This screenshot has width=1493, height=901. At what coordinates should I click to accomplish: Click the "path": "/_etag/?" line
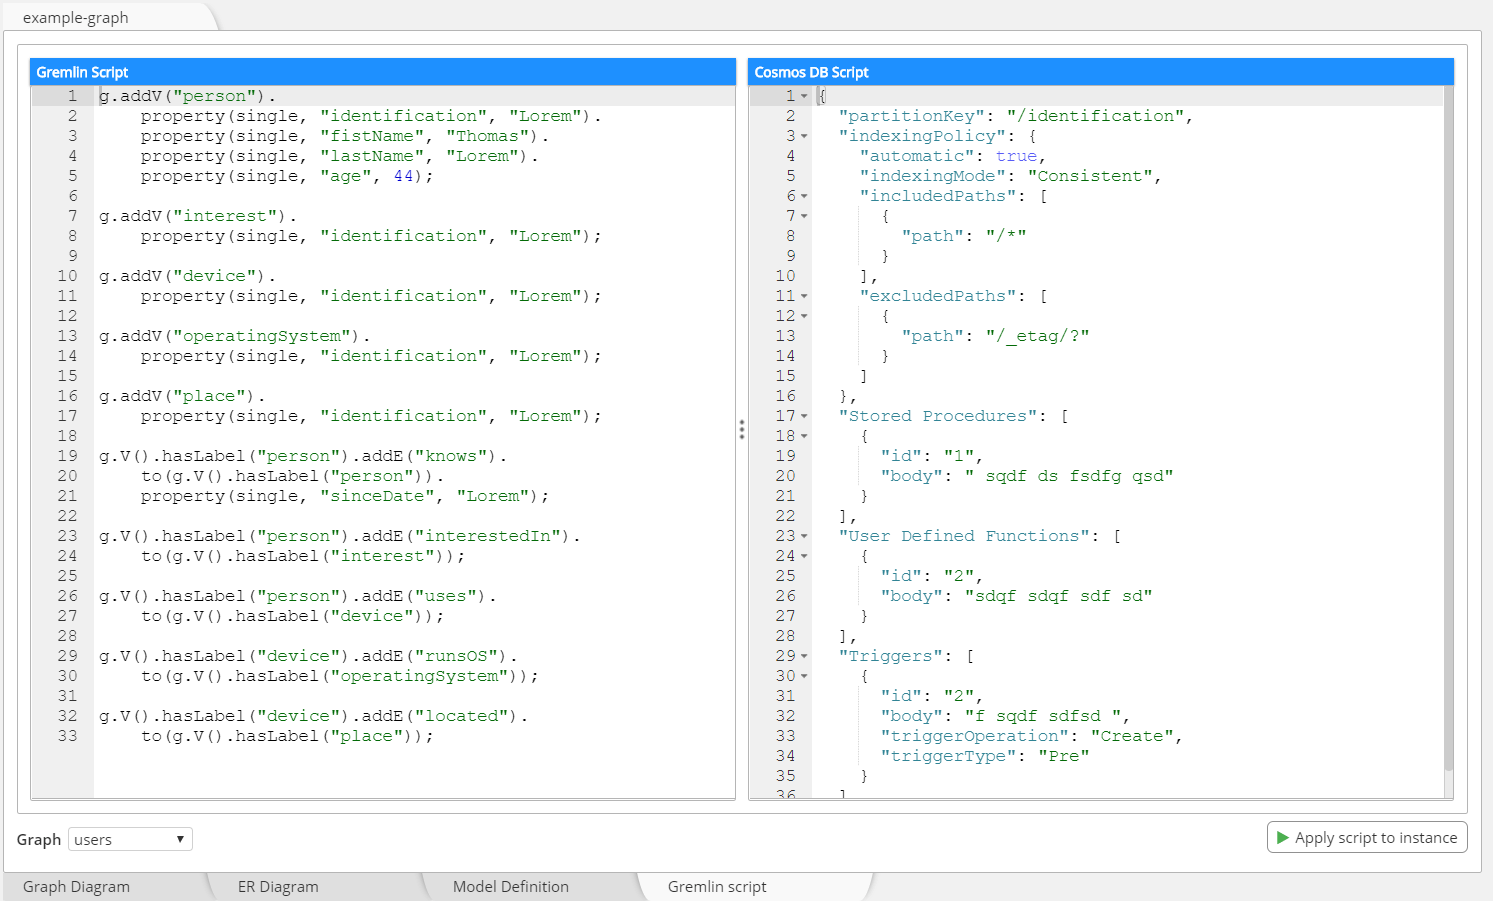pos(995,336)
